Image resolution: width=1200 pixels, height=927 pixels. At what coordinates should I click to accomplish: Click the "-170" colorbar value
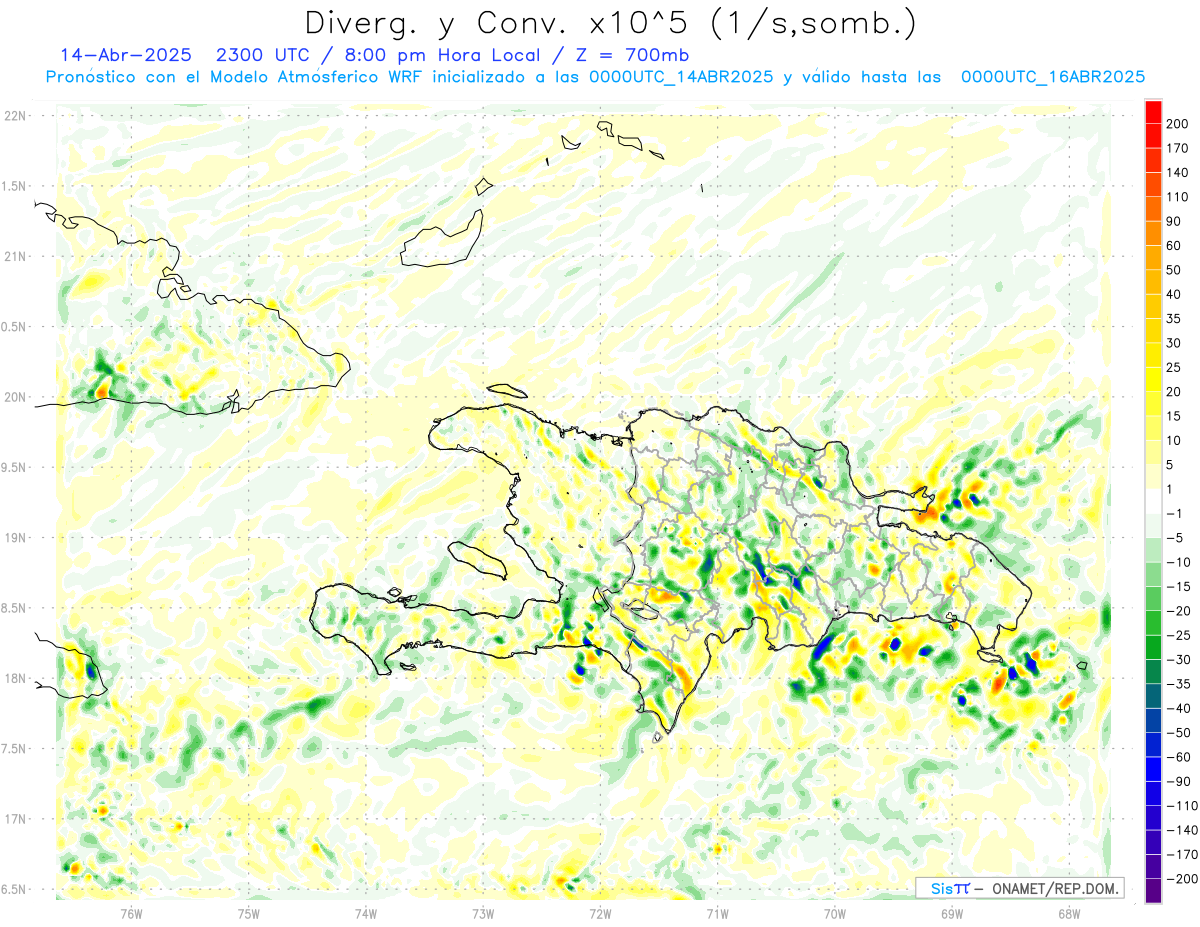tap(1181, 855)
